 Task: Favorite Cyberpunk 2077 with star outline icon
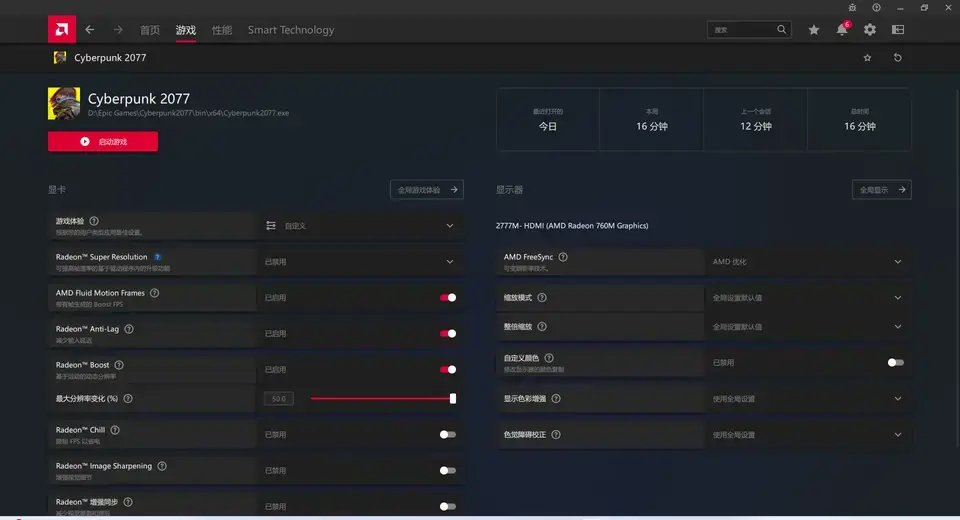tap(868, 58)
